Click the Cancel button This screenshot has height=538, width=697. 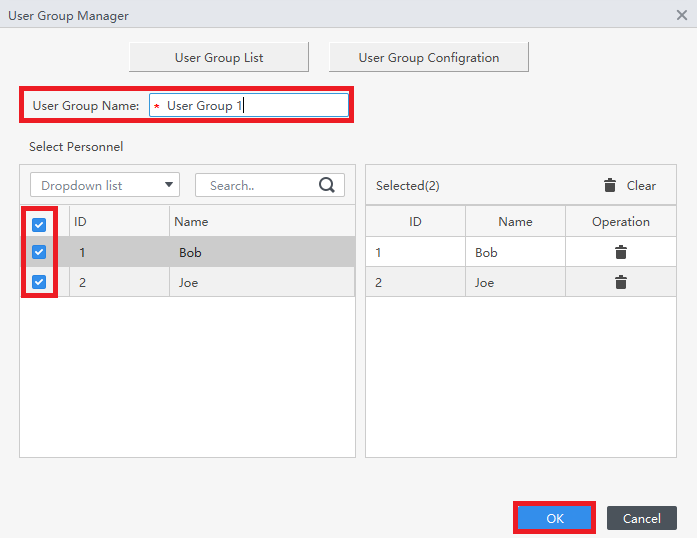coord(641,518)
